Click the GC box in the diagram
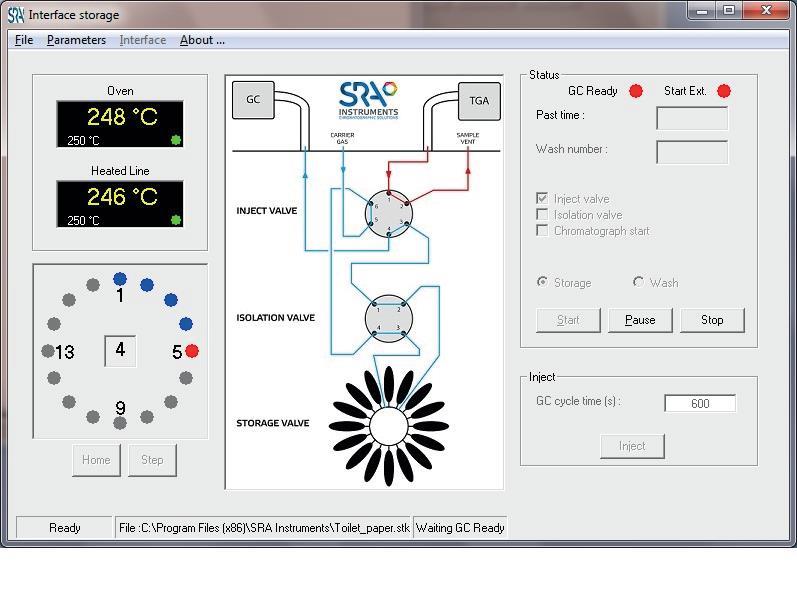The height and width of the screenshot is (614, 797). [253, 100]
